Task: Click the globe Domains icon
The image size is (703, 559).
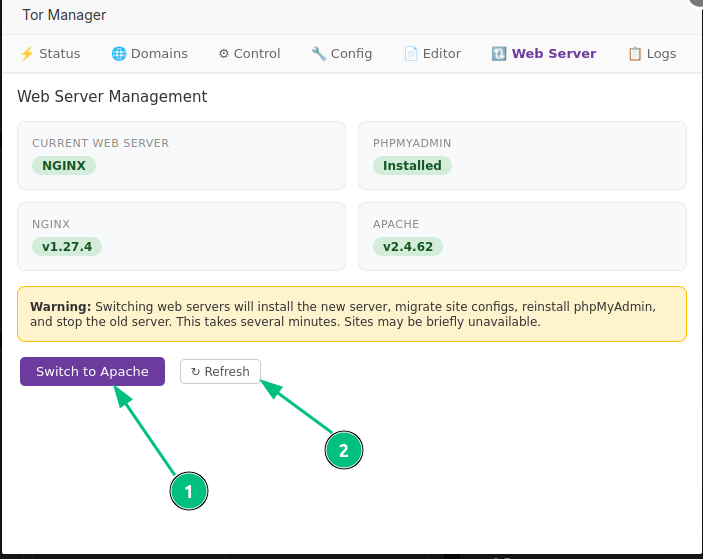Action: (x=119, y=54)
